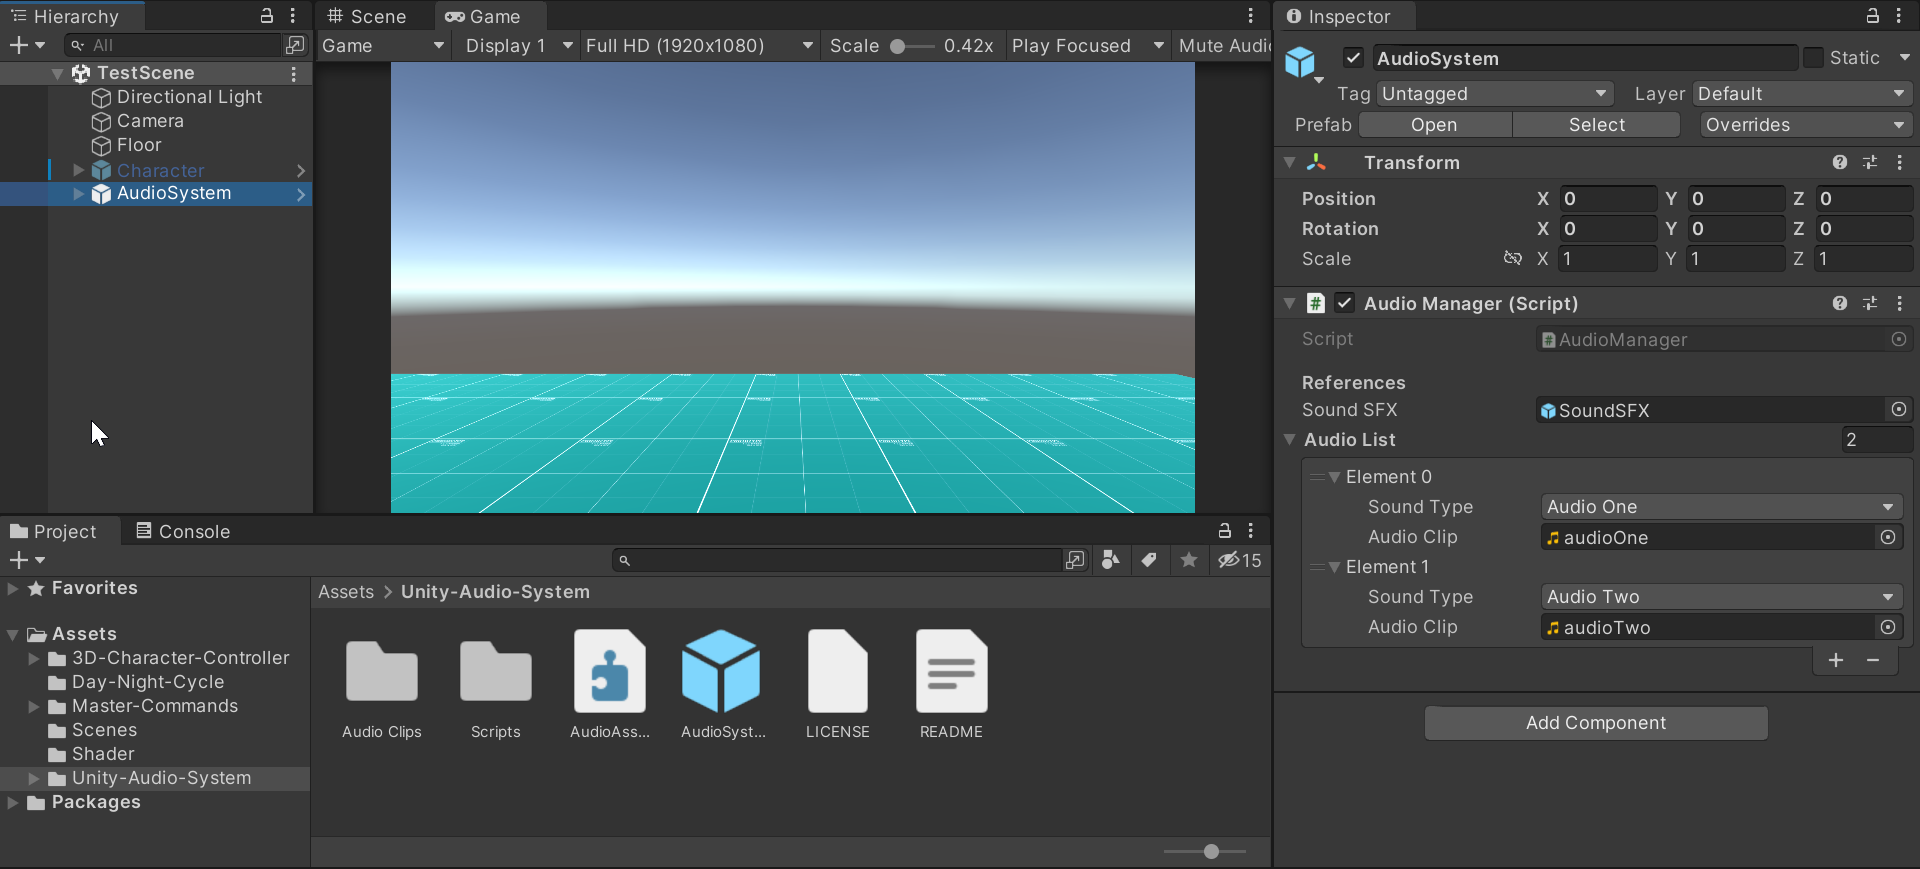
Task: Click the Add Component button
Action: coord(1596,723)
